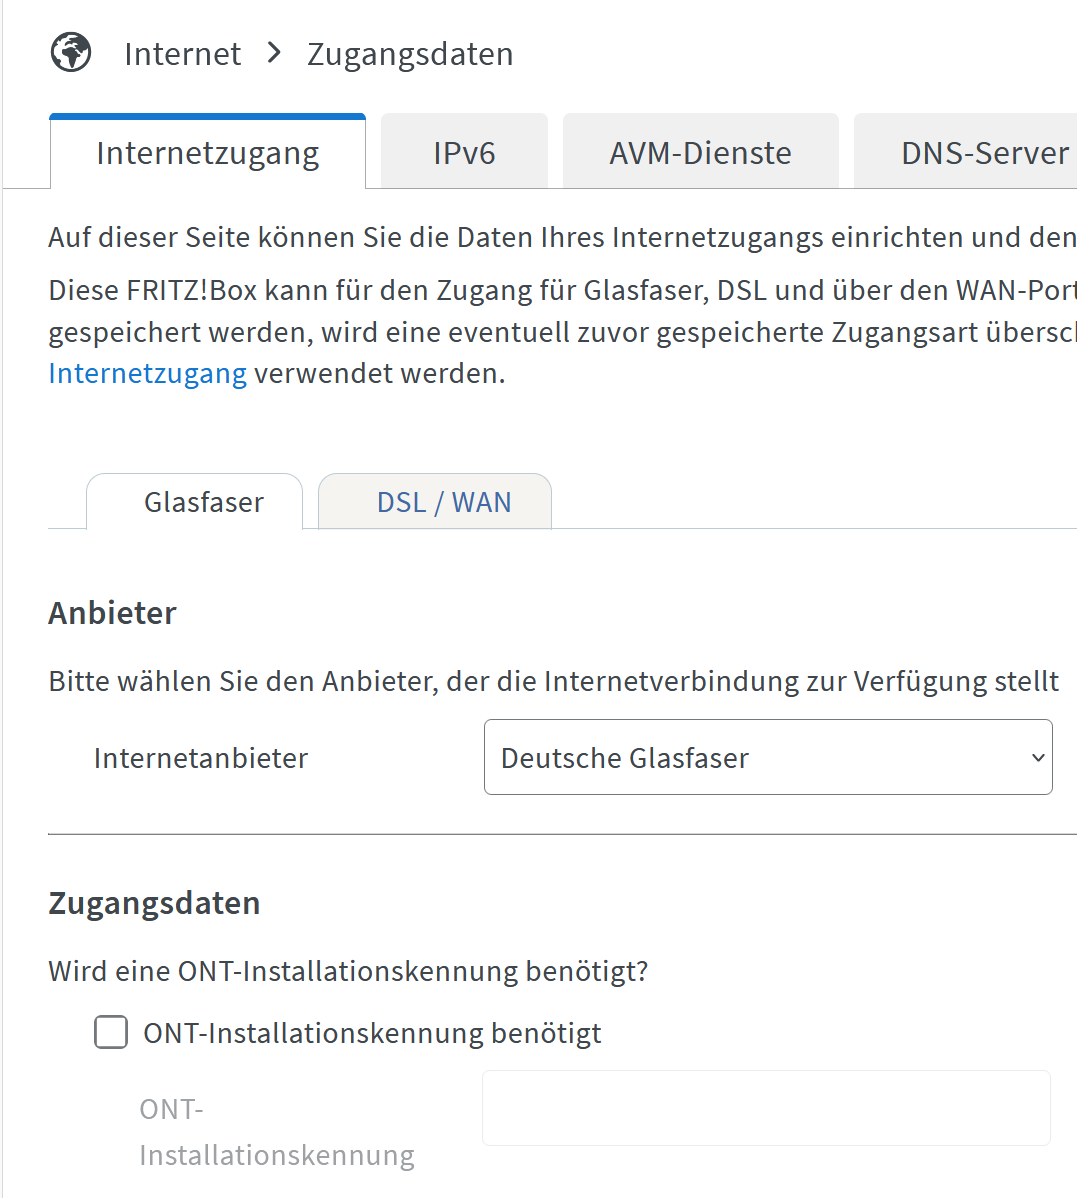Image resolution: width=1077 pixels, height=1198 pixels.
Task: Switch to the DNS-Server tab
Action: point(966,151)
